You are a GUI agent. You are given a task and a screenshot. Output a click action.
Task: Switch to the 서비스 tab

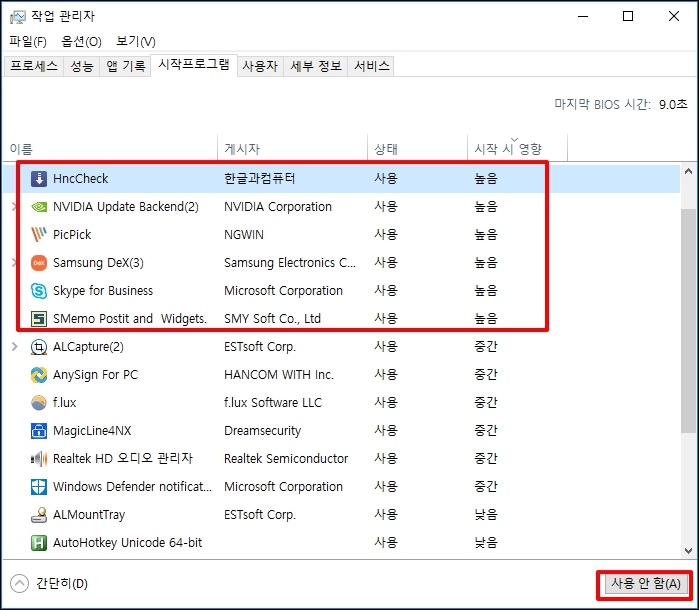[x=371, y=66]
